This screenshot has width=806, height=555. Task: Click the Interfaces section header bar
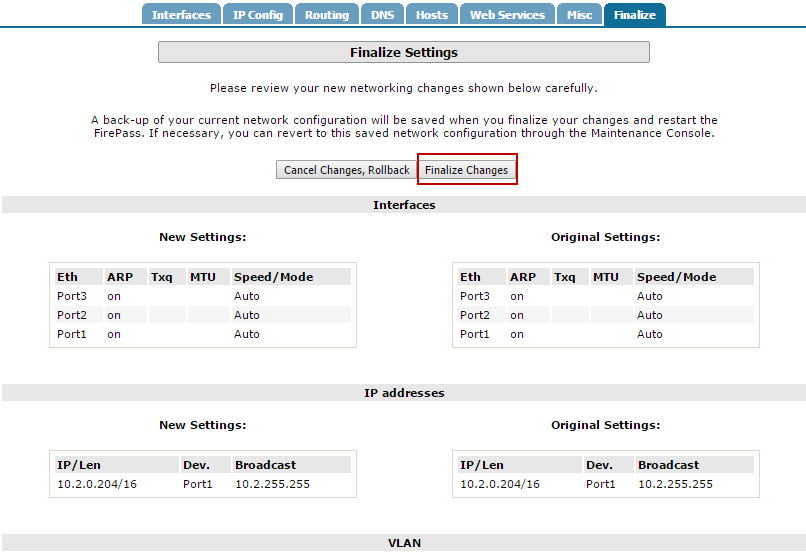click(403, 205)
